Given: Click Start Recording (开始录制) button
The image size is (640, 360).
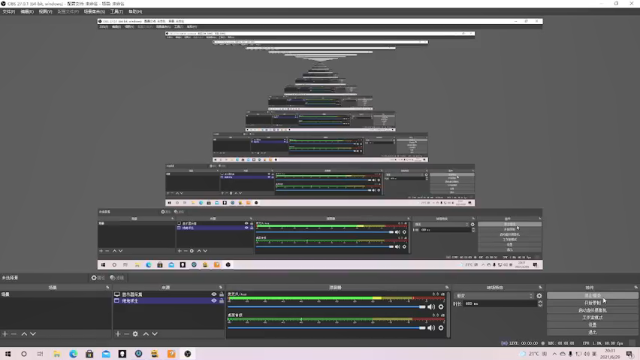Looking at the screenshot, I should coord(592,303).
